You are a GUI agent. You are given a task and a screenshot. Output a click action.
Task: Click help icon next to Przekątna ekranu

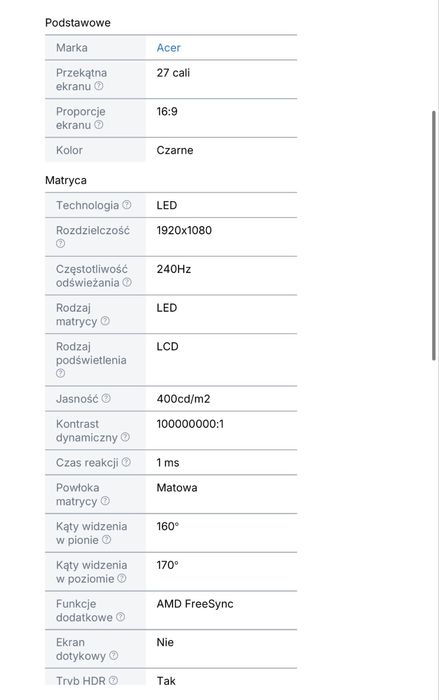point(99,86)
